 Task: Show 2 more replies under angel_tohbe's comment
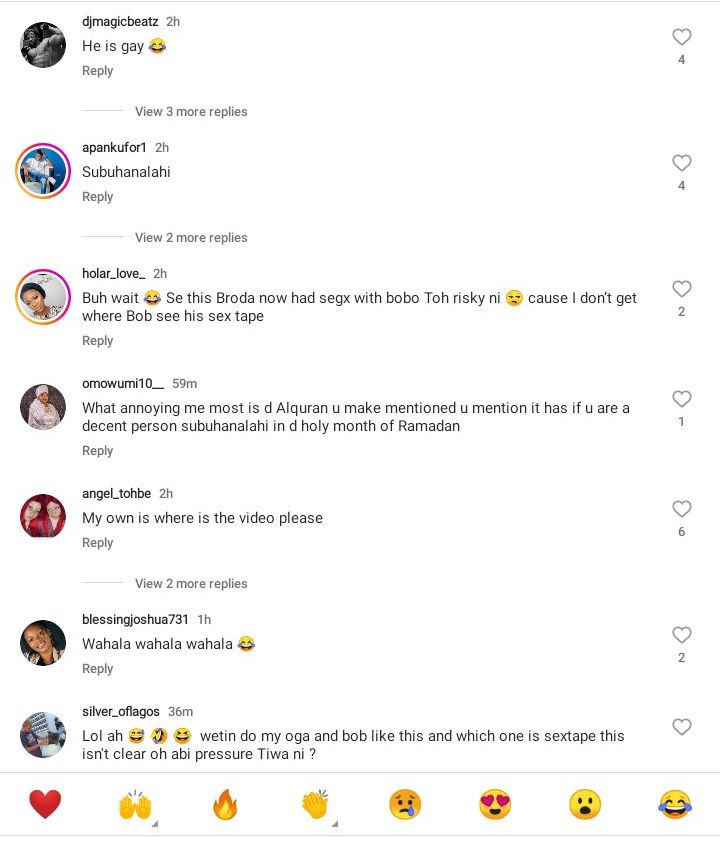191,584
